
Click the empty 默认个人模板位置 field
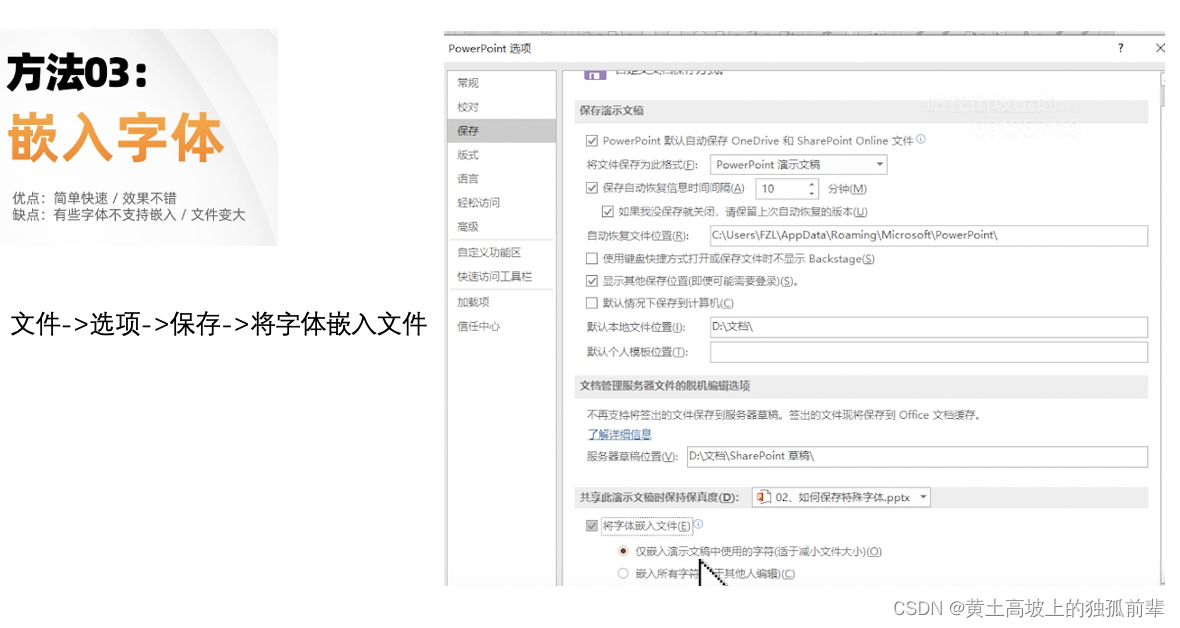coord(929,352)
